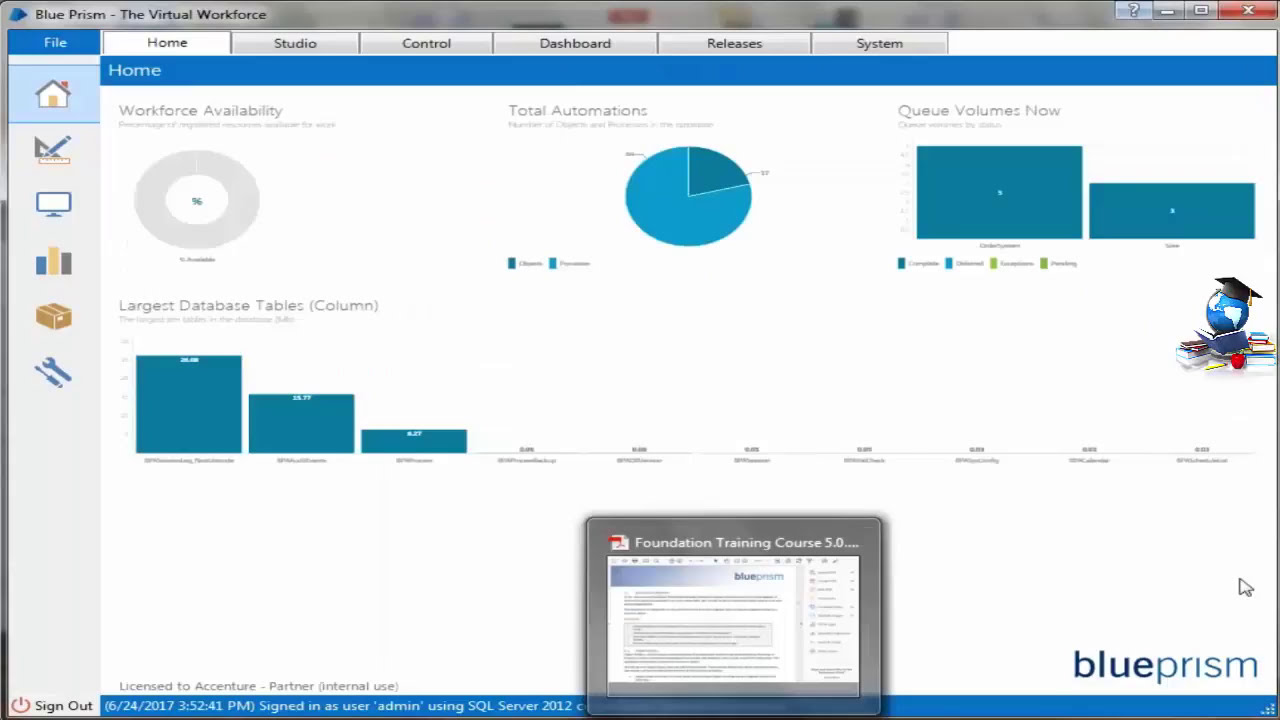
Task: Click the third bar in Largest Database Tables
Action: (414, 441)
